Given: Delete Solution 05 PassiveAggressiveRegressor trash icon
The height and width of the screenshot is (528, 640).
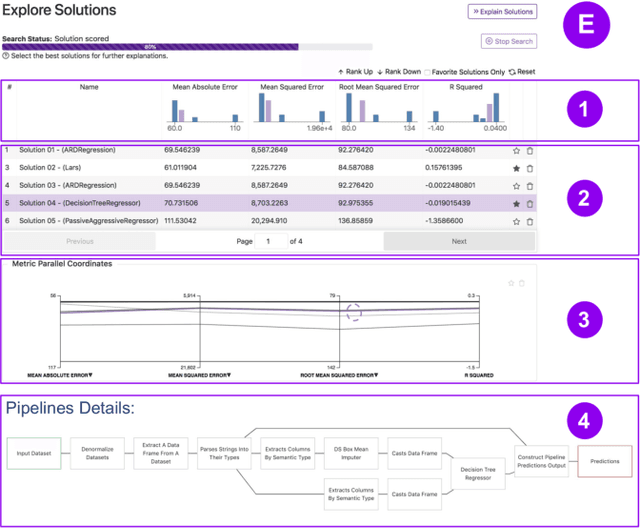Looking at the screenshot, I should [530, 222].
